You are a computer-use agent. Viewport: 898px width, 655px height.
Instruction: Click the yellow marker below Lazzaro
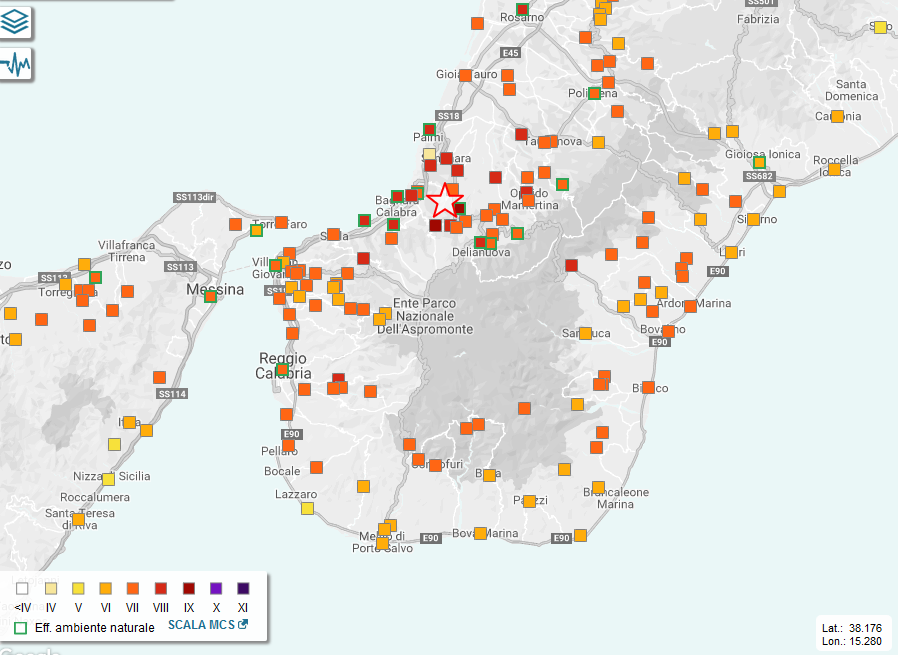point(307,508)
